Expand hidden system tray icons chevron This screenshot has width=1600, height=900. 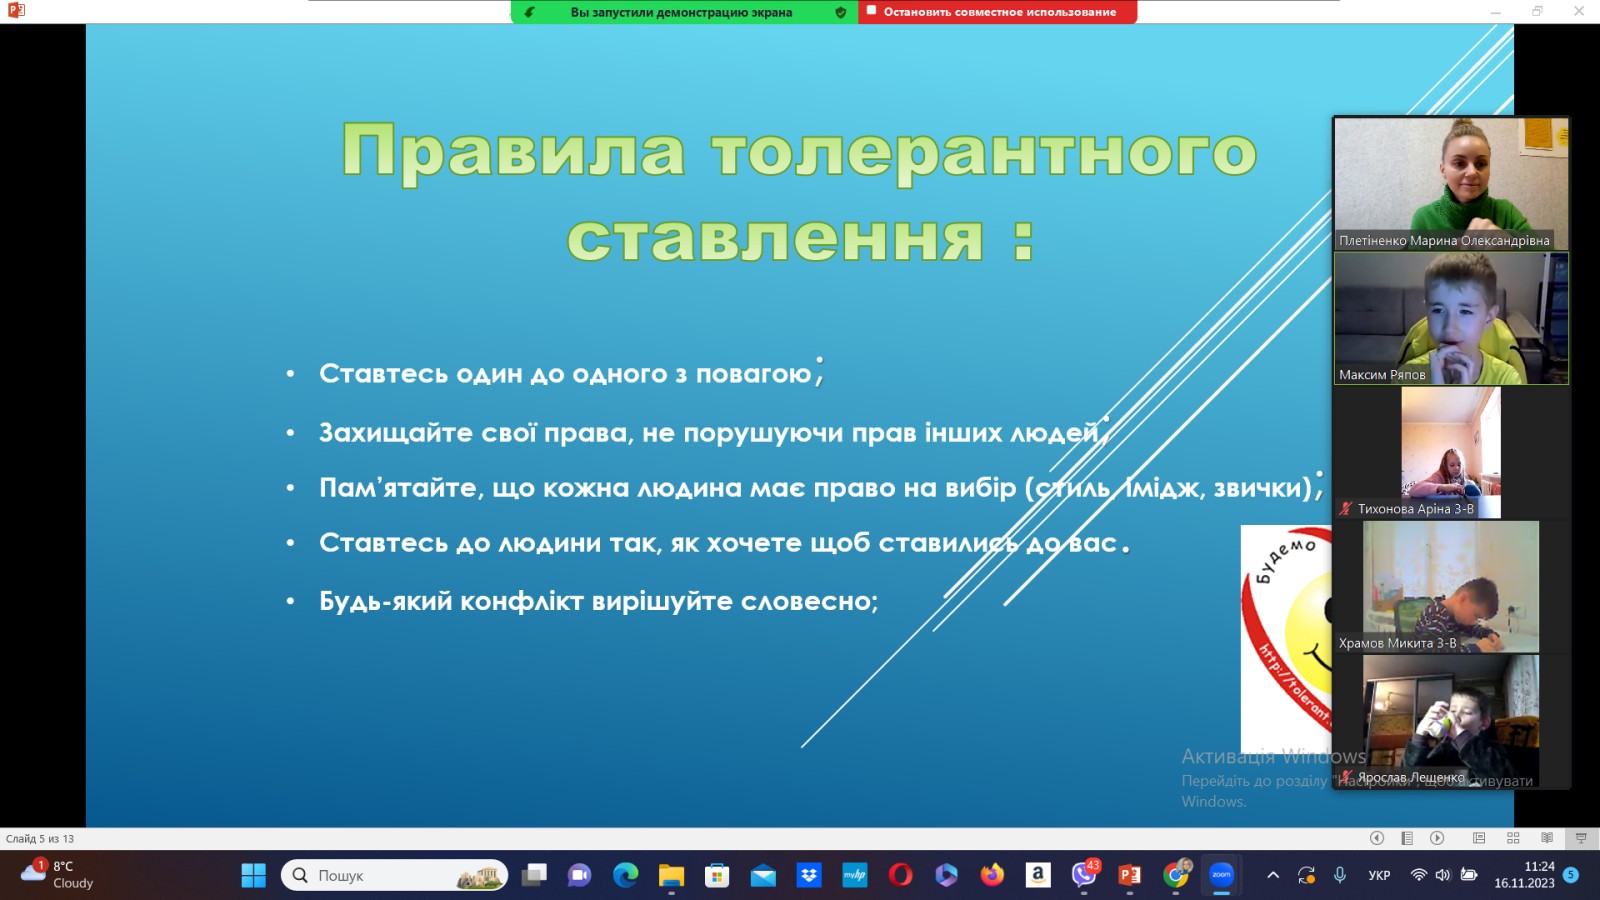click(x=1273, y=875)
